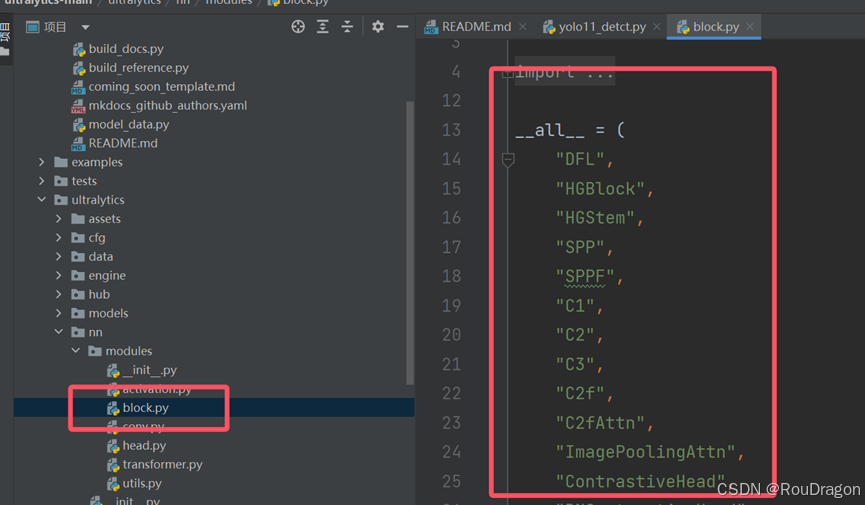
Task: Select mkdocs_github_authors.yaml file
Action: click(168, 105)
